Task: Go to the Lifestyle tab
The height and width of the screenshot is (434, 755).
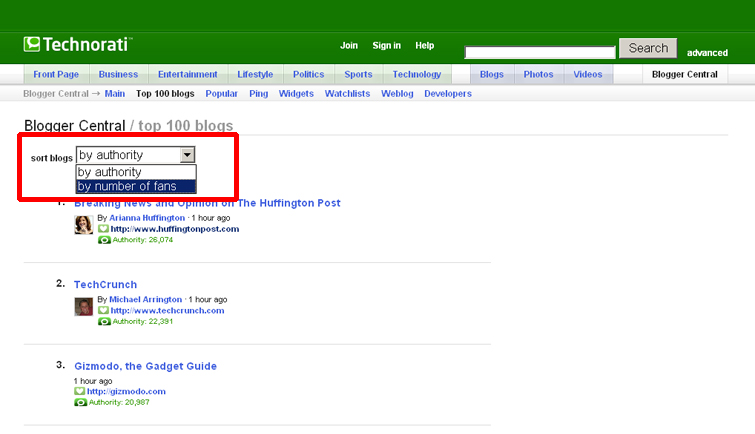Action: coord(255,74)
